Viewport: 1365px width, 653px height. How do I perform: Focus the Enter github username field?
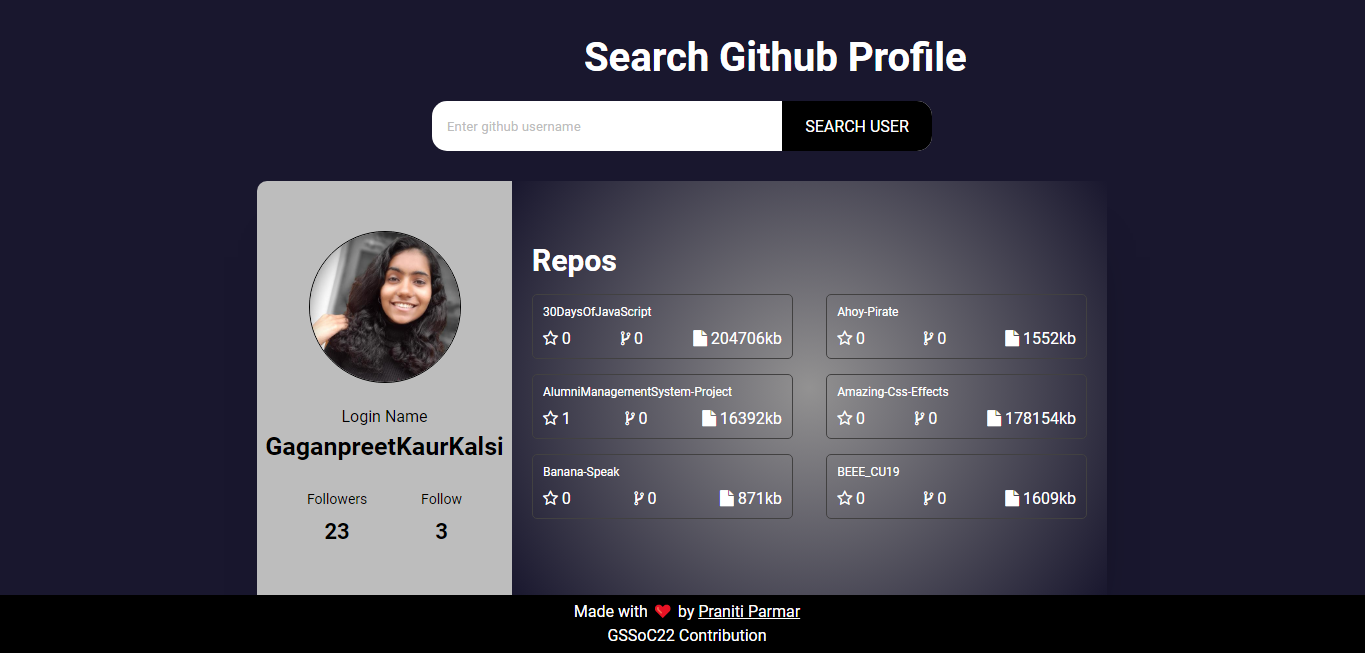click(607, 126)
